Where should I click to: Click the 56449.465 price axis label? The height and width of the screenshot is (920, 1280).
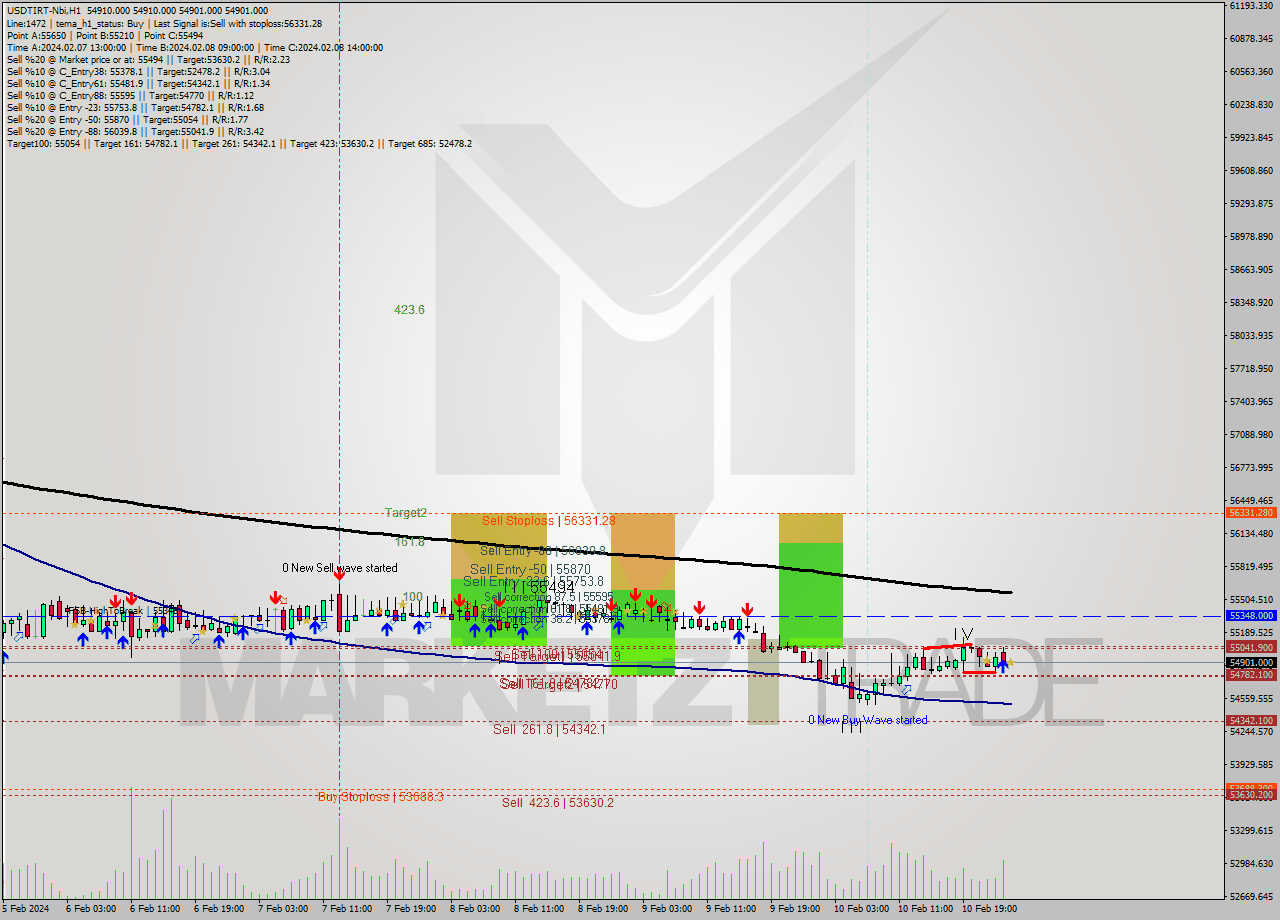(1251, 500)
